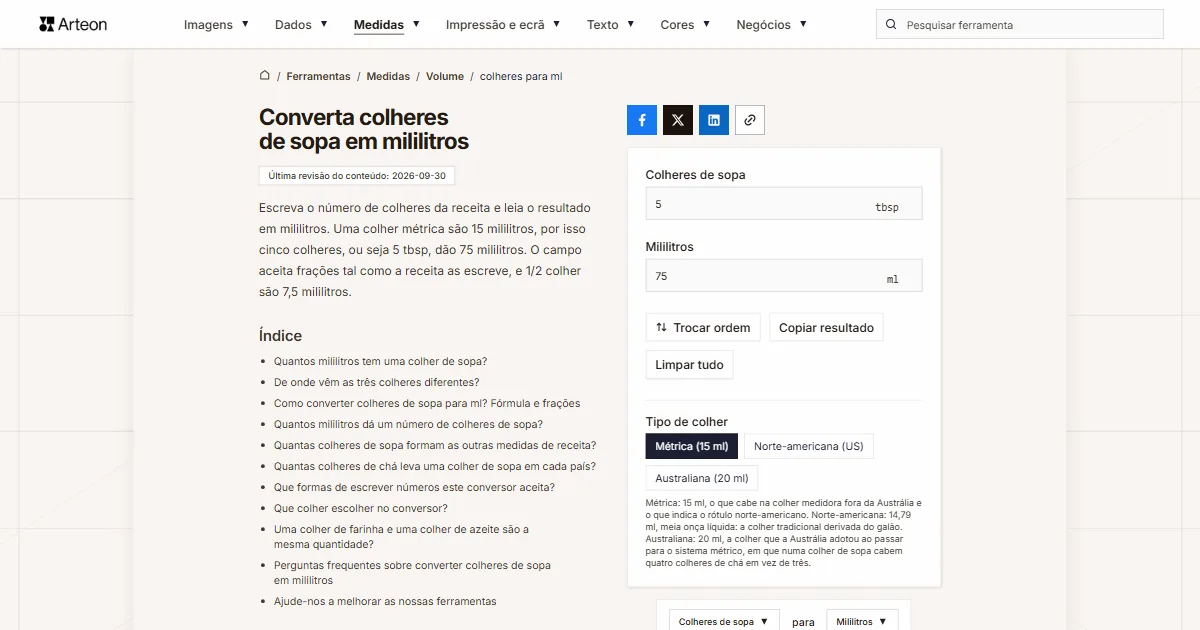Select Australiana (20 ml) spoon type

tap(702, 478)
